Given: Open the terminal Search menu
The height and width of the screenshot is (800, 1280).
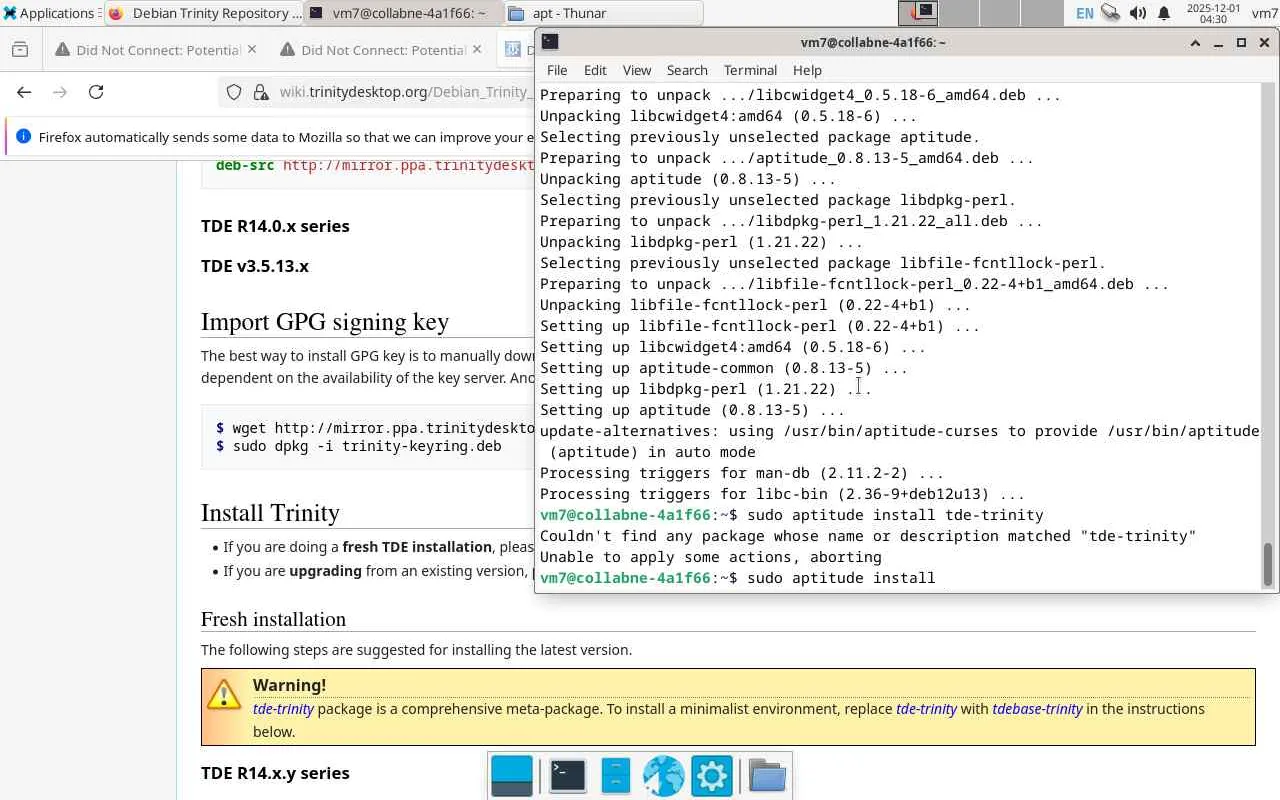Looking at the screenshot, I should pos(687,70).
